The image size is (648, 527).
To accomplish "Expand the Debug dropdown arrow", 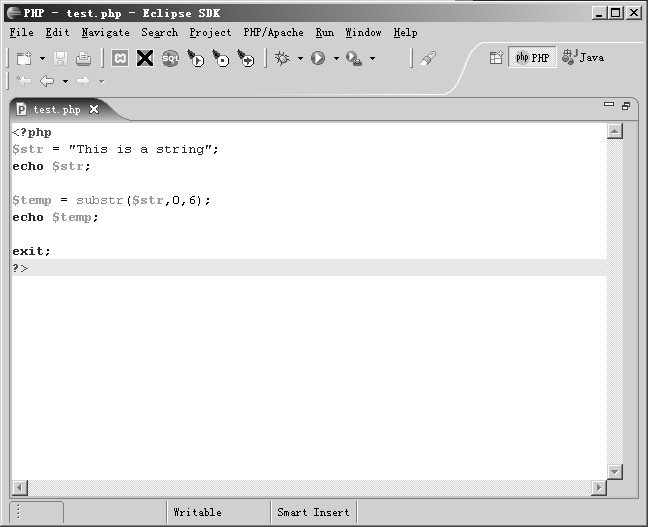I will tap(300, 59).
